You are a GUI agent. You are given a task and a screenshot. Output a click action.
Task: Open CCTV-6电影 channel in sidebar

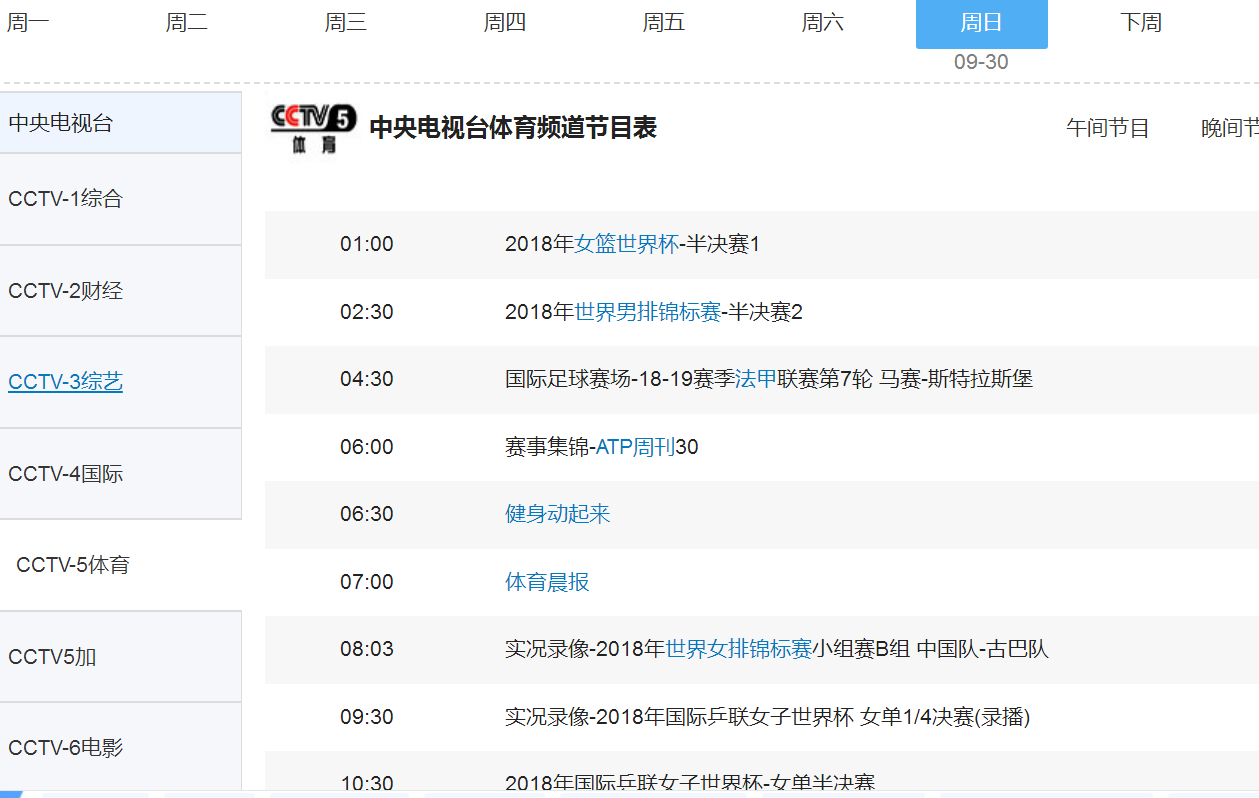pyautogui.click(x=121, y=747)
